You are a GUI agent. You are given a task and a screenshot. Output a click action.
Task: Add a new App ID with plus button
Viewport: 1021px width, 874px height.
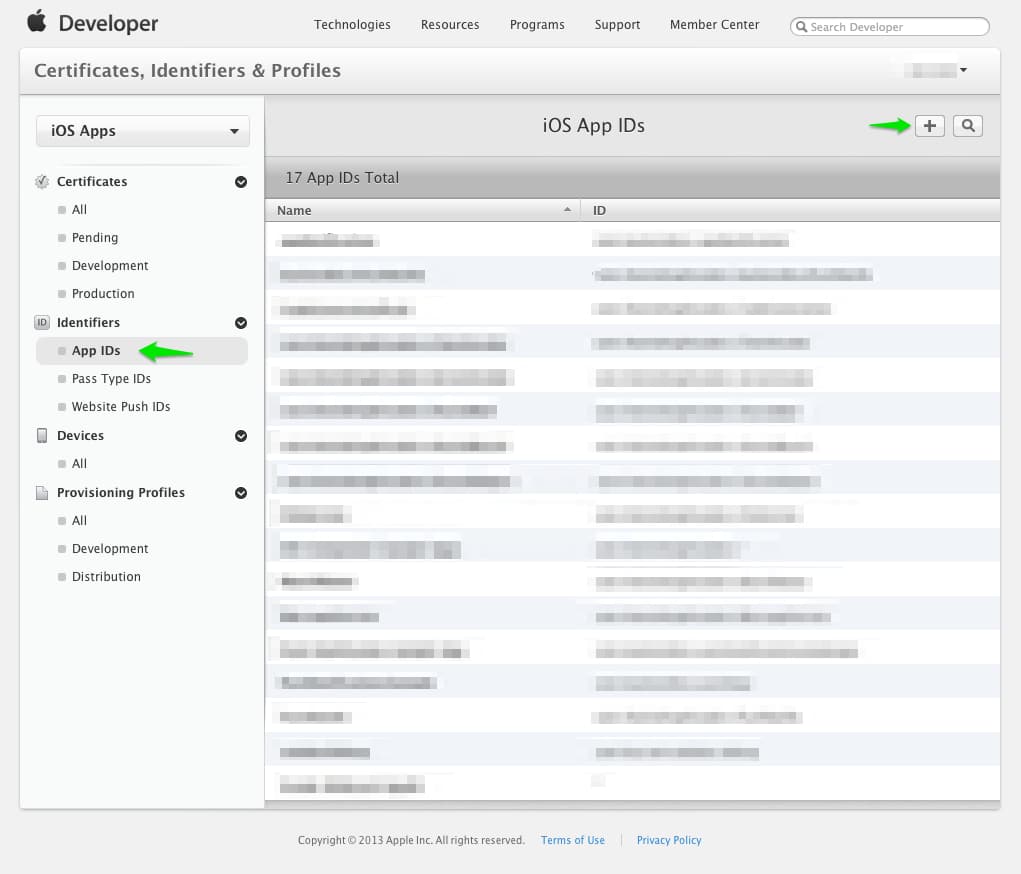tap(929, 126)
